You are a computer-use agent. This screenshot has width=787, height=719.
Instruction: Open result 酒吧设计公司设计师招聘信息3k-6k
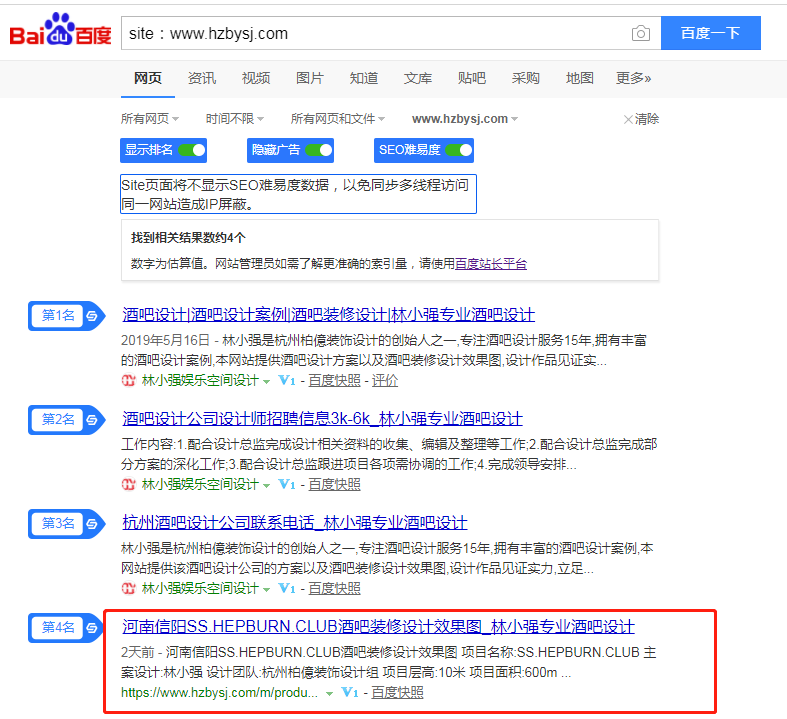(x=322, y=419)
